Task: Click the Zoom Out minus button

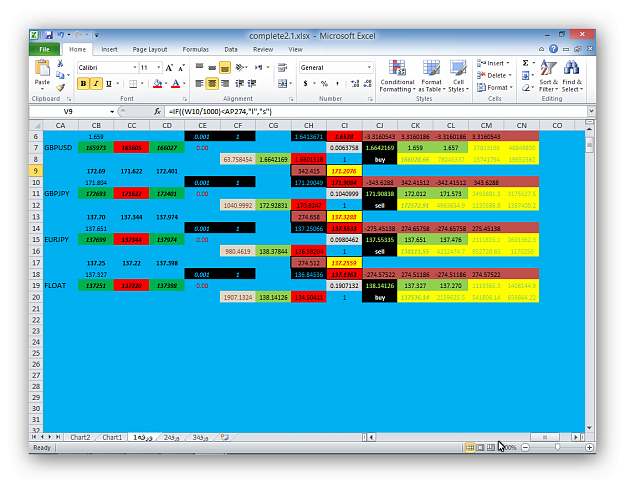Action: (525, 448)
